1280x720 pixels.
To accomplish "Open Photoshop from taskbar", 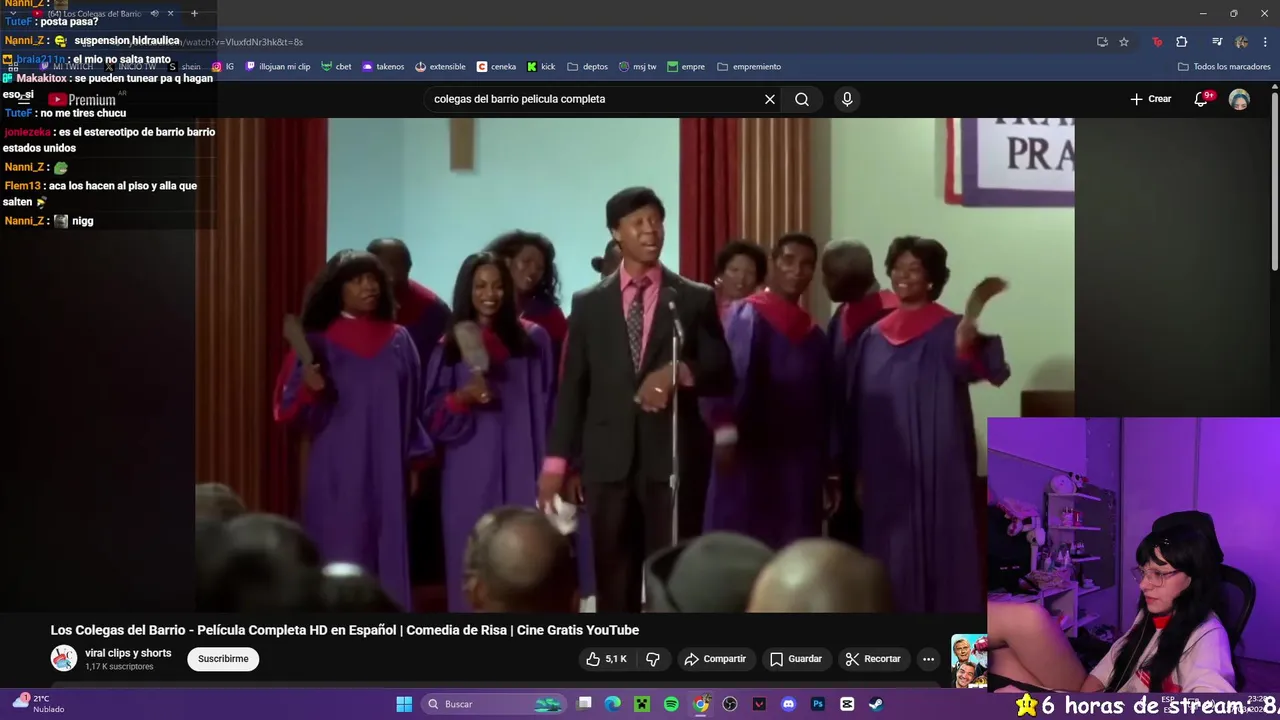I will (x=818, y=704).
